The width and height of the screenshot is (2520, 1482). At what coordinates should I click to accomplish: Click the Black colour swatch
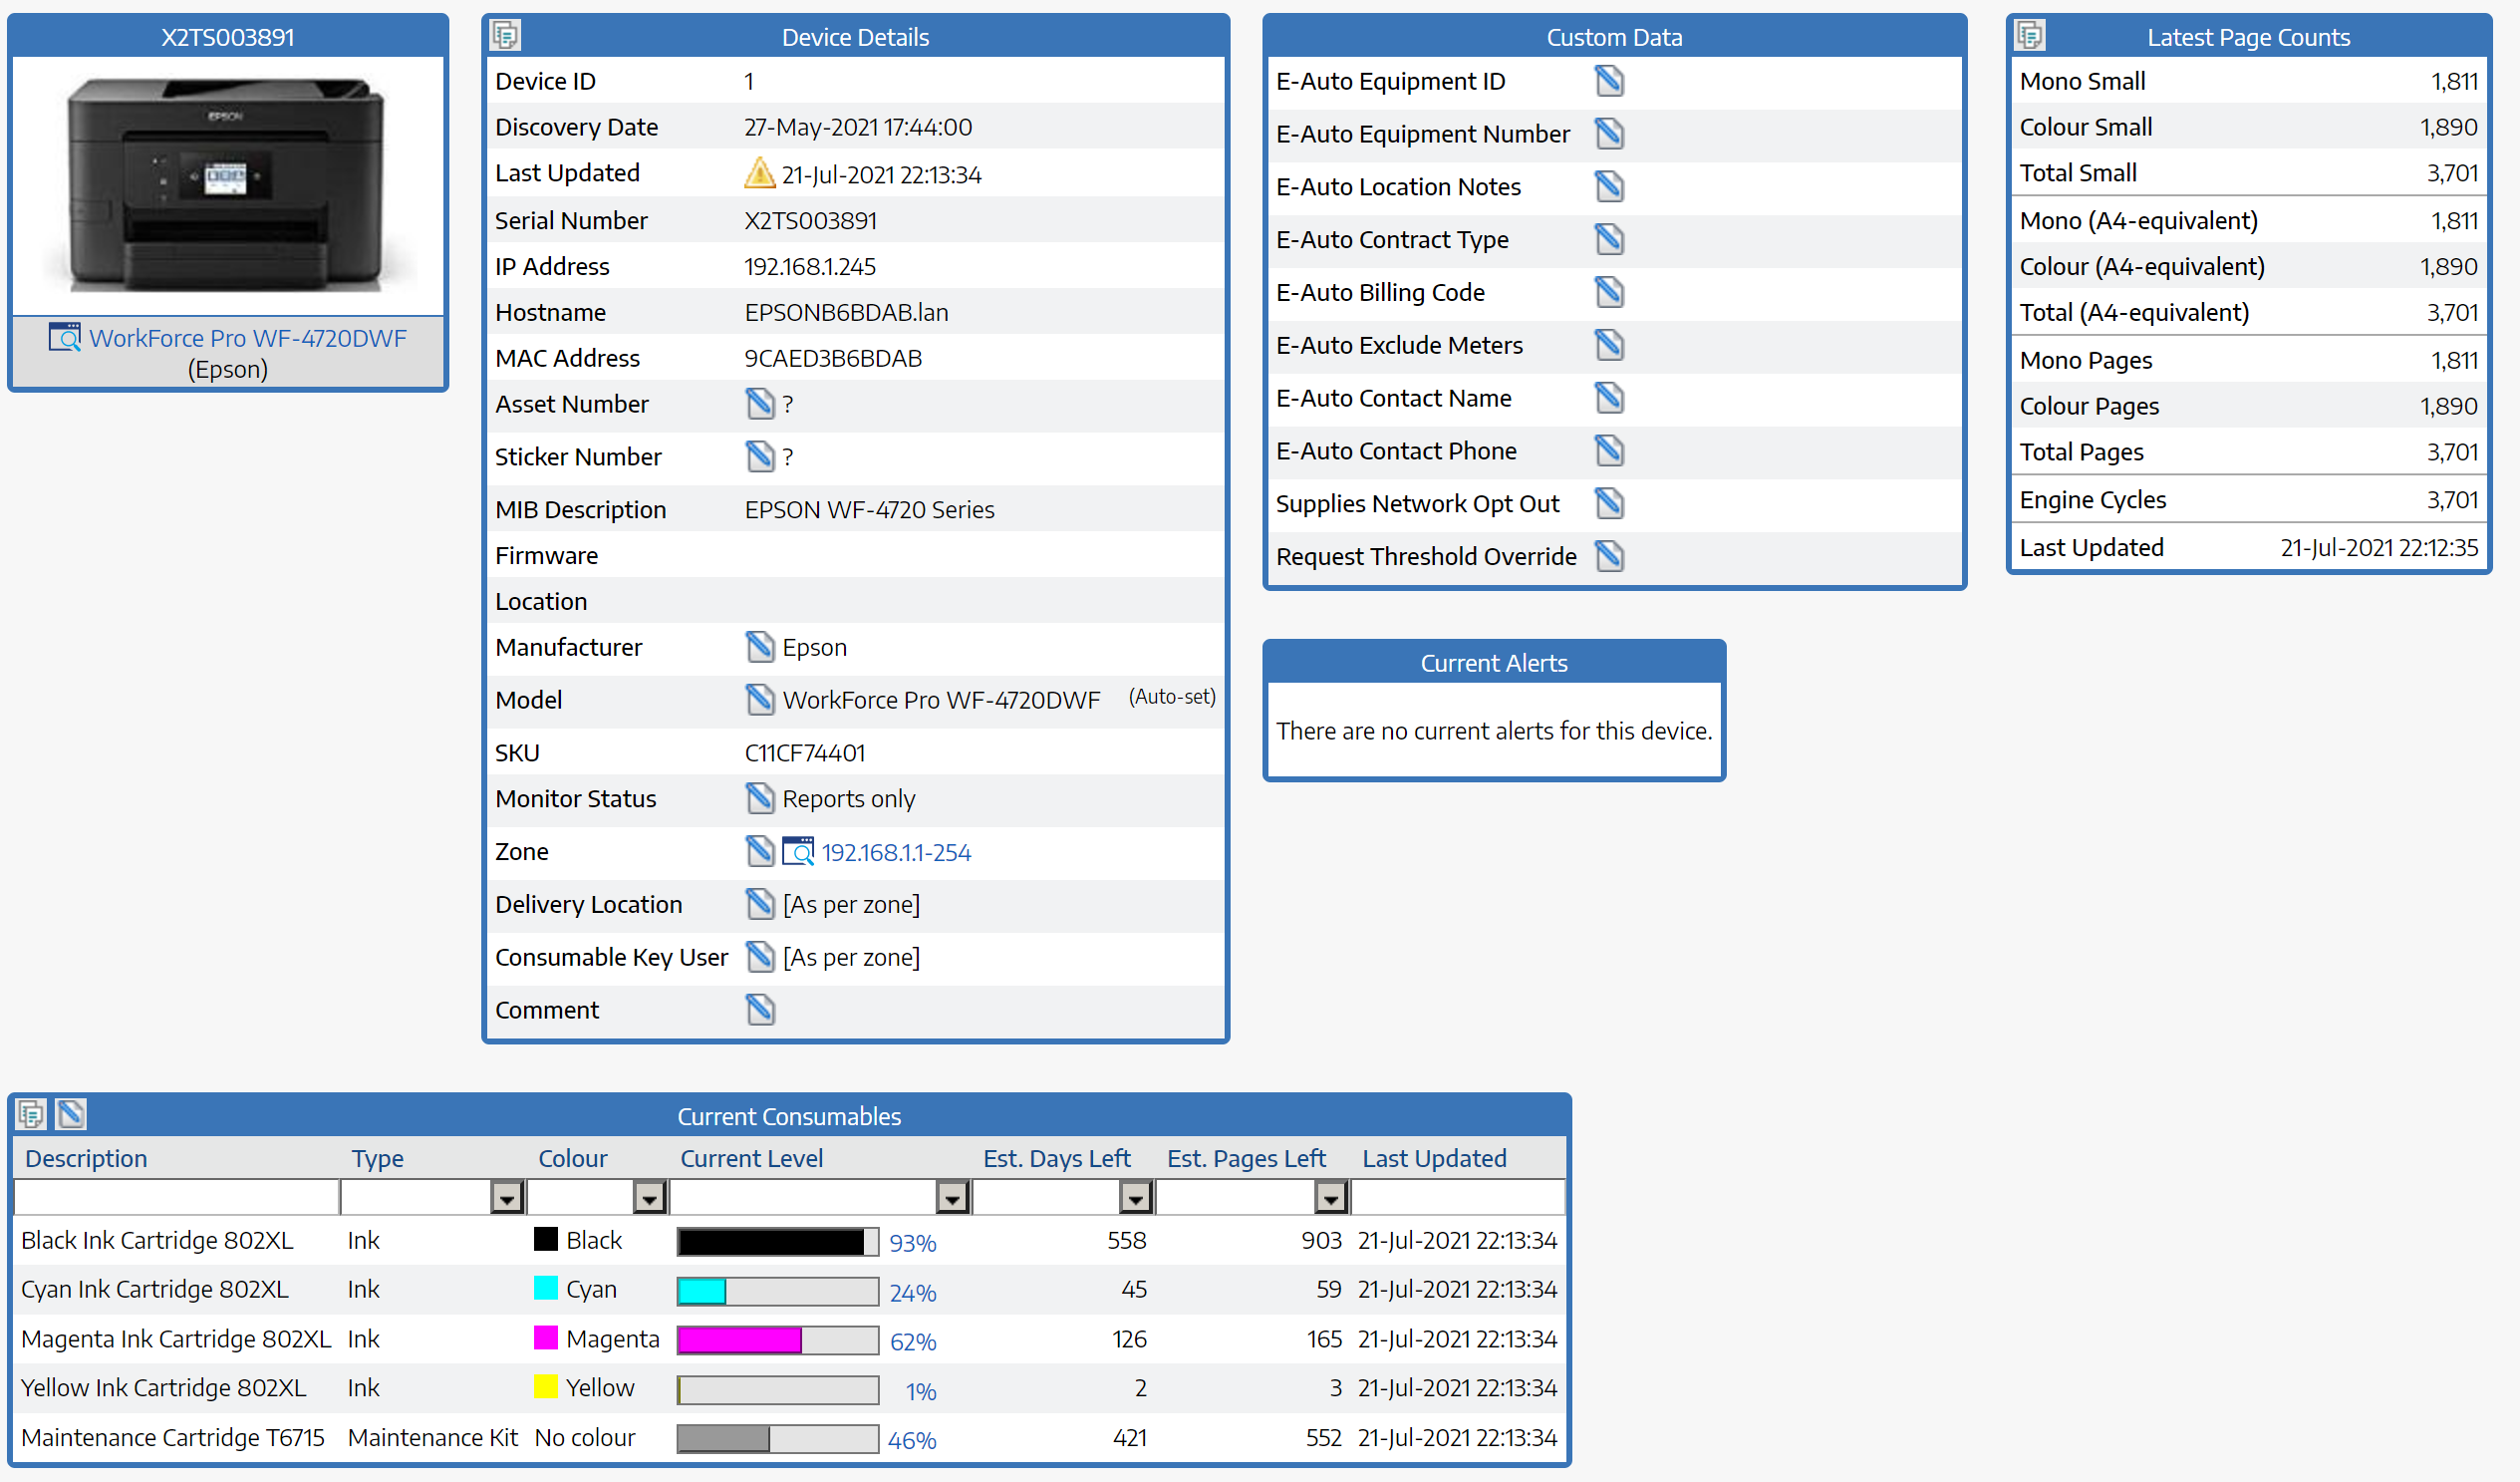(545, 1240)
